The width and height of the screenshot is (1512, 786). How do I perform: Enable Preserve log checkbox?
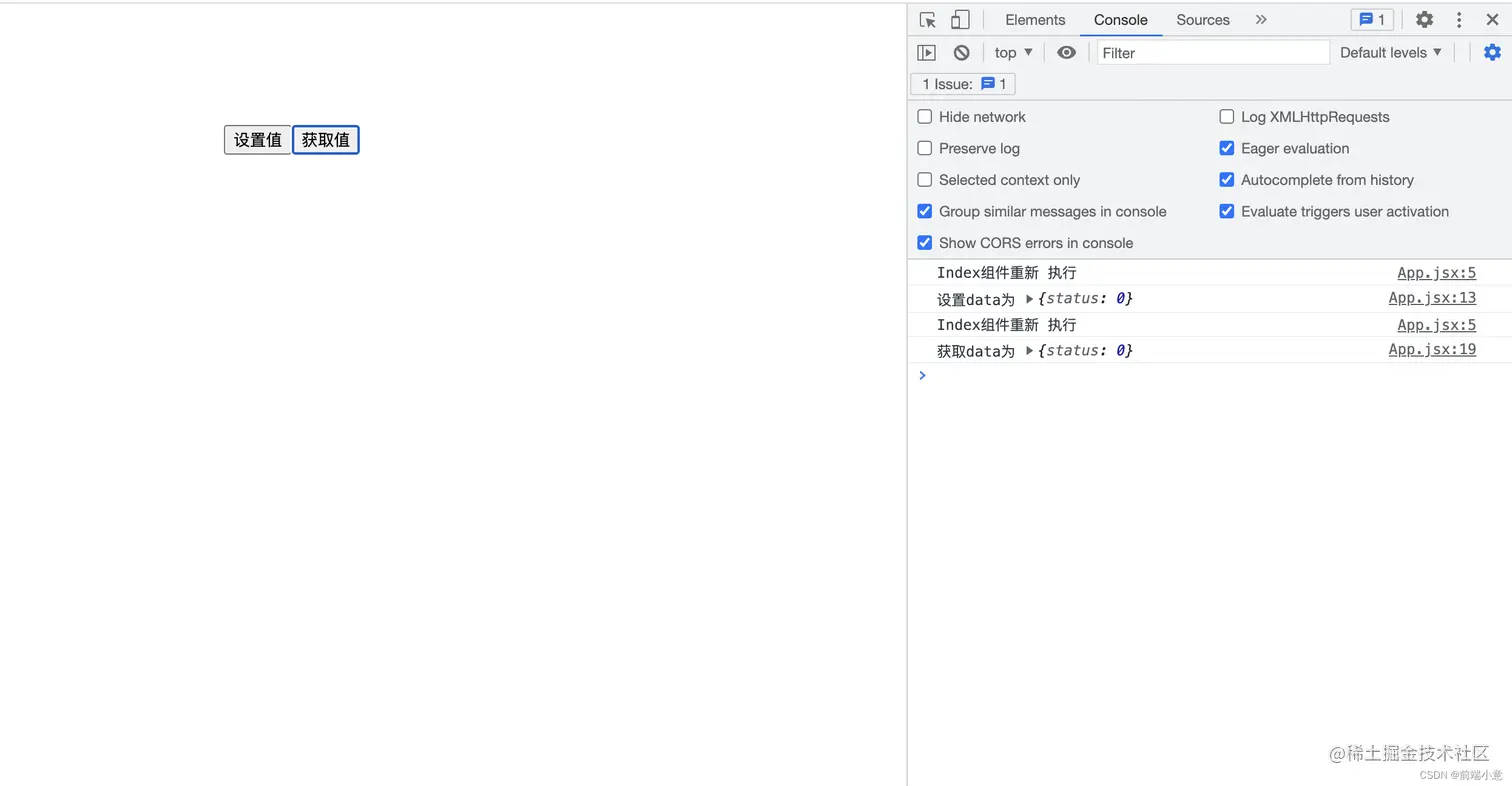(x=925, y=148)
